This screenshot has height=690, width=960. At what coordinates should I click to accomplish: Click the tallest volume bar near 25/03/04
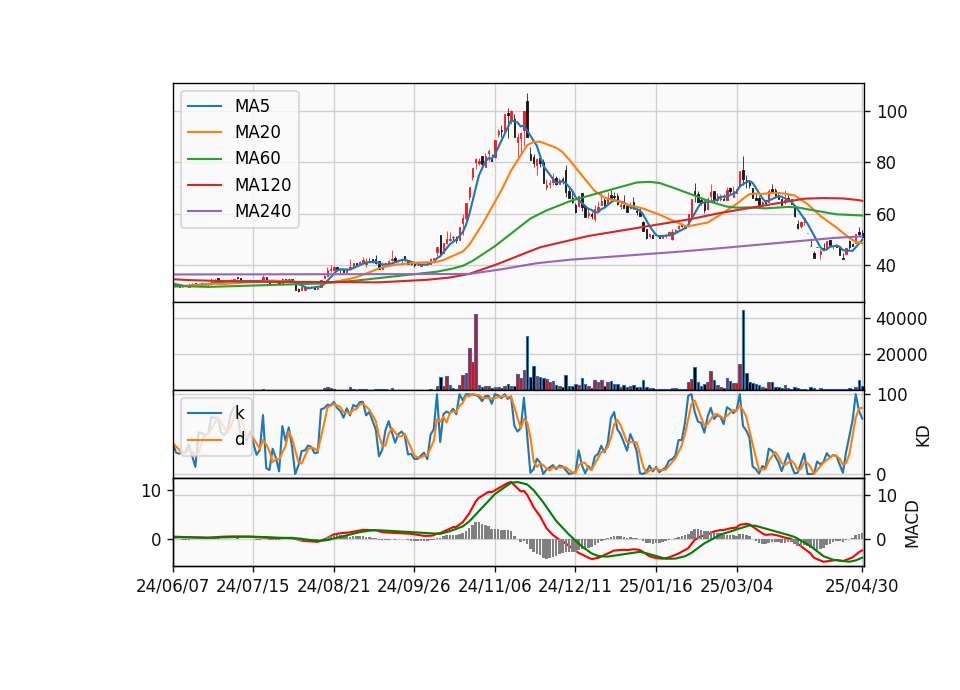click(743, 350)
